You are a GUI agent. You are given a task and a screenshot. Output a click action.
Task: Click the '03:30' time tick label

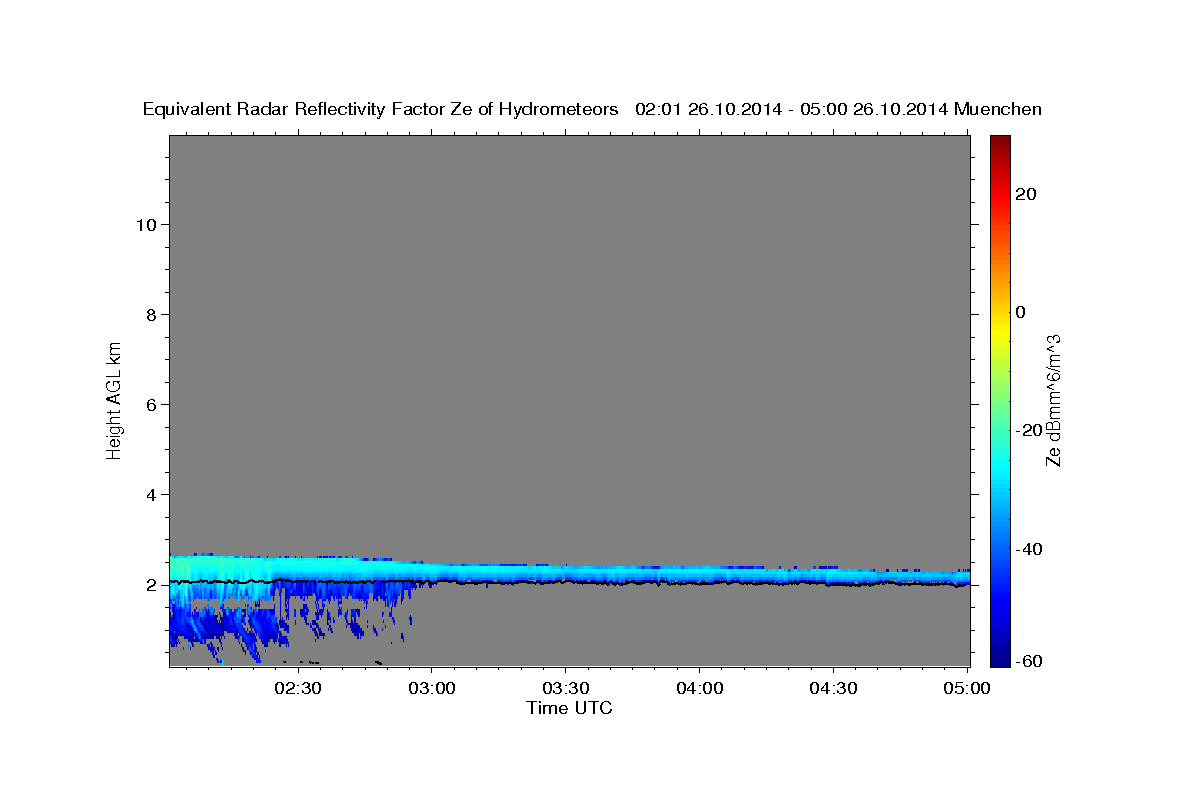565,688
